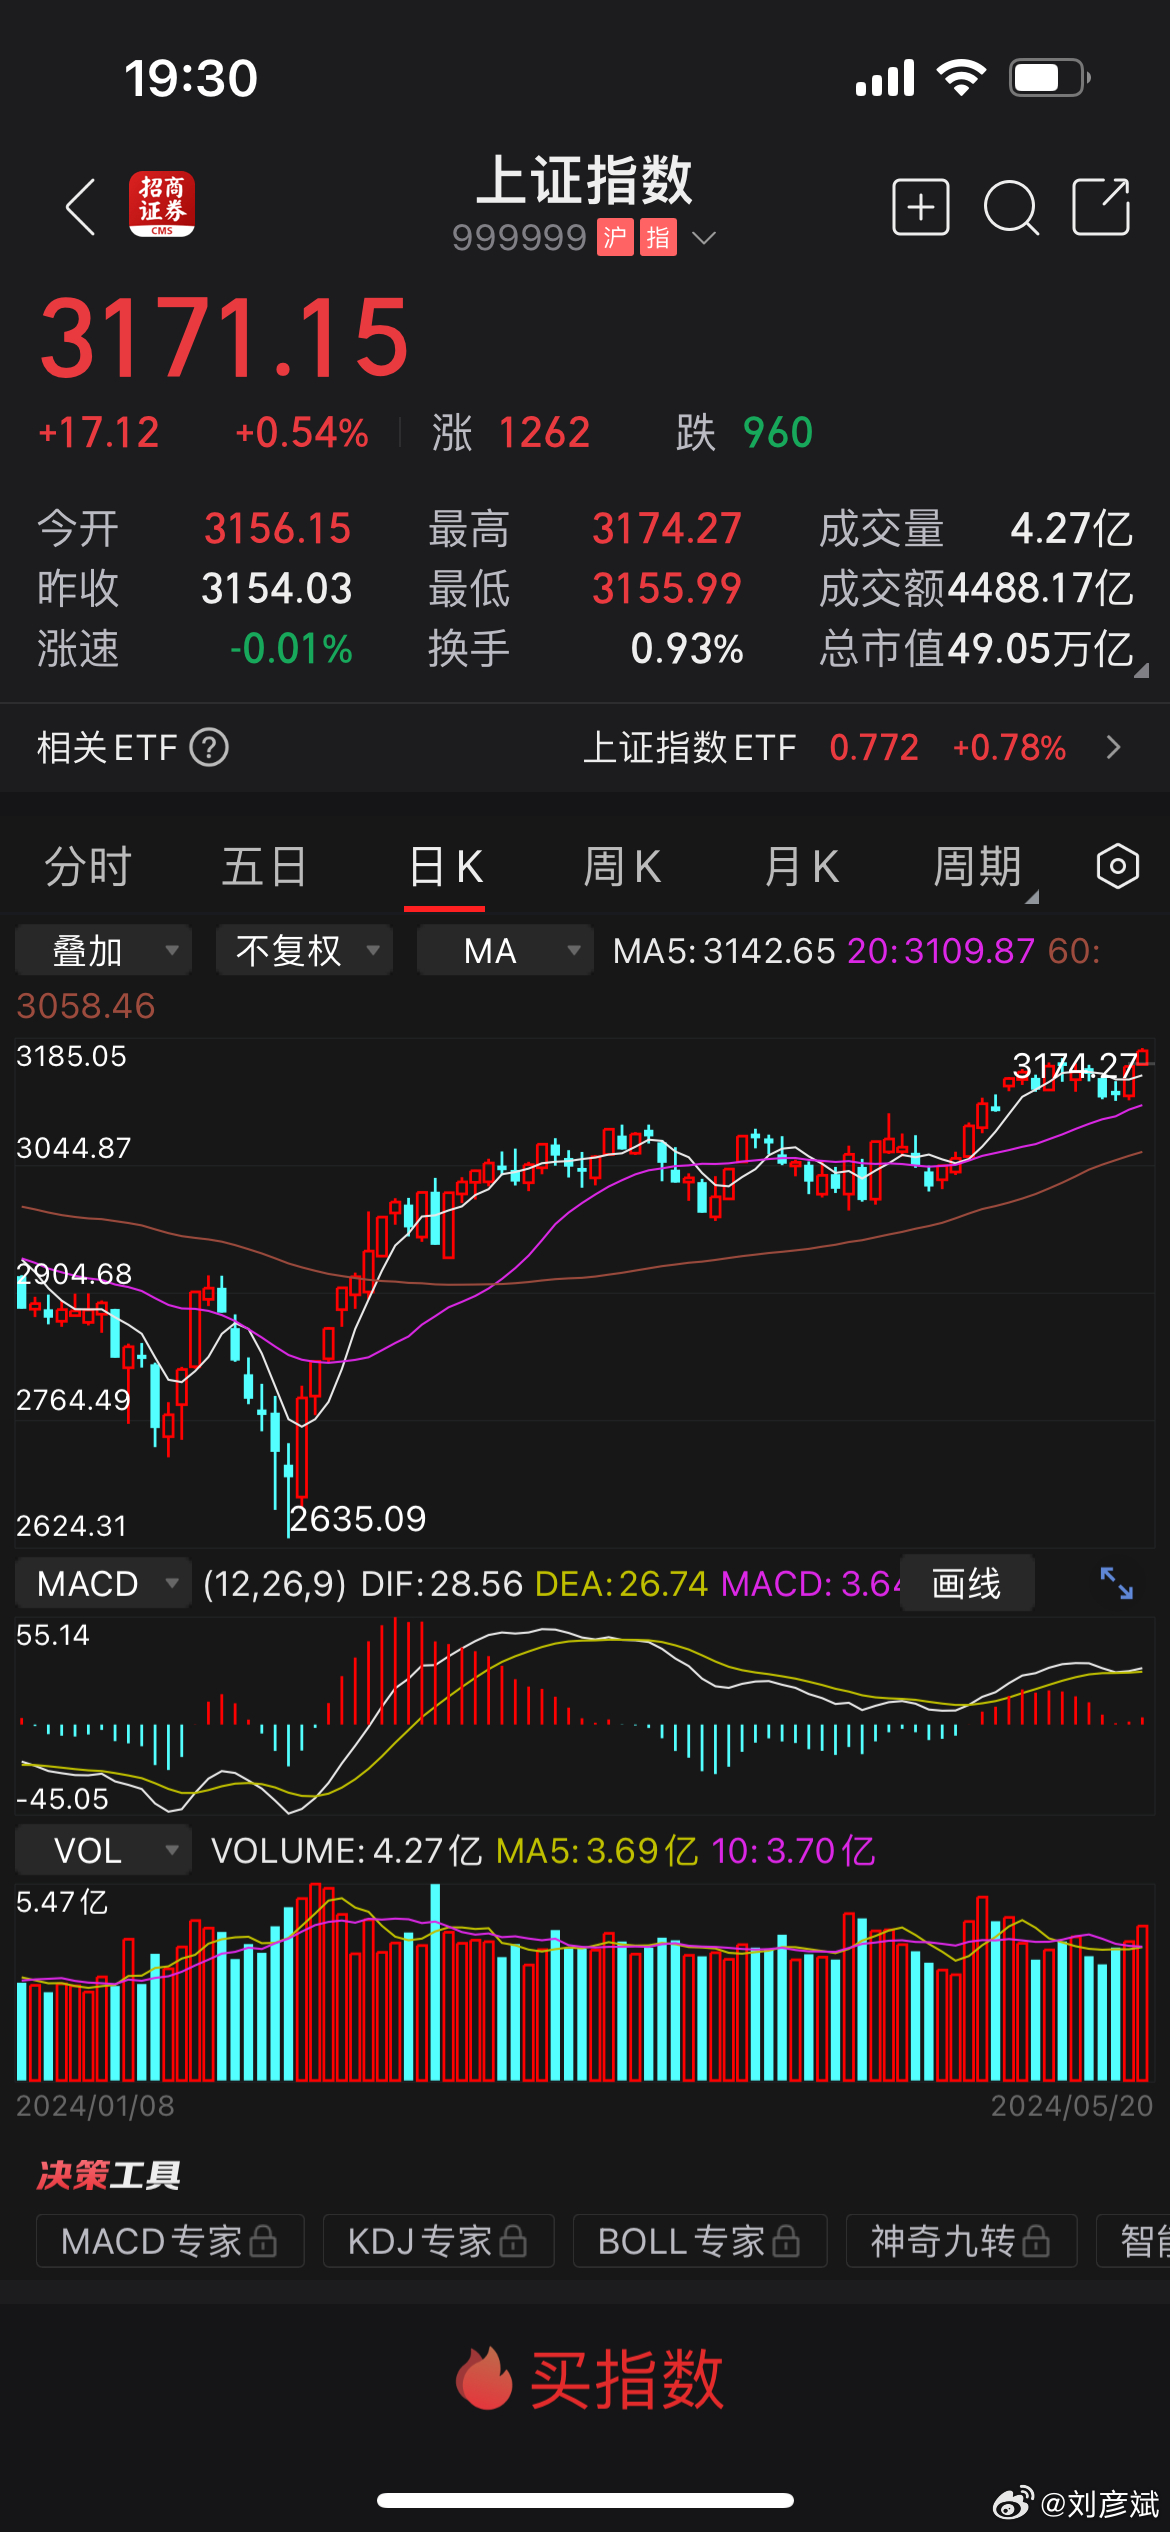Expand chart to fullscreen icon
Image resolution: width=1170 pixels, height=2532 pixels.
pyautogui.click(x=1116, y=1583)
